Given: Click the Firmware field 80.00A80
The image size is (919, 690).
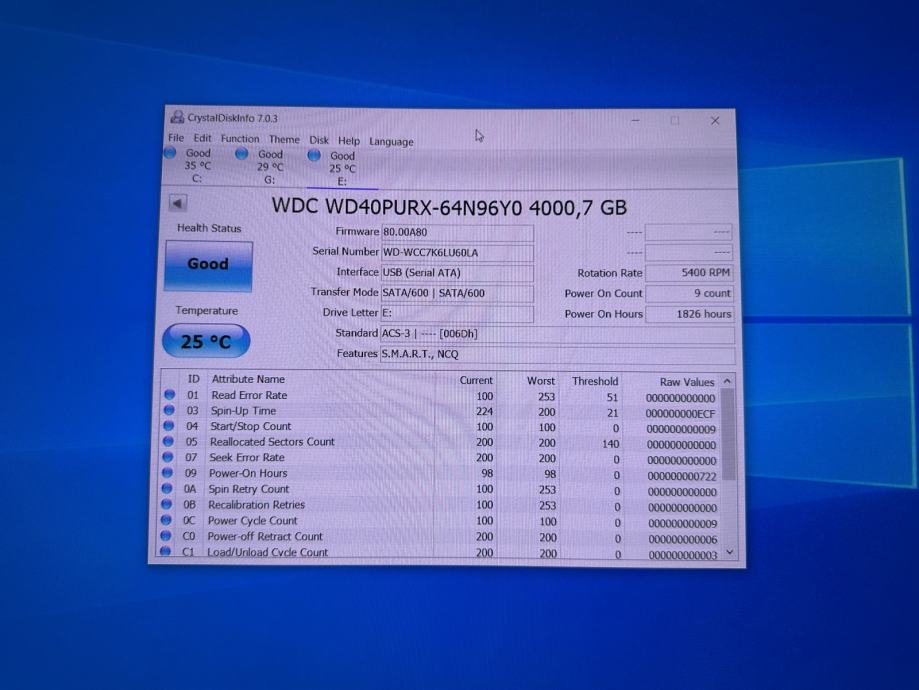Looking at the screenshot, I should (x=457, y=232).
